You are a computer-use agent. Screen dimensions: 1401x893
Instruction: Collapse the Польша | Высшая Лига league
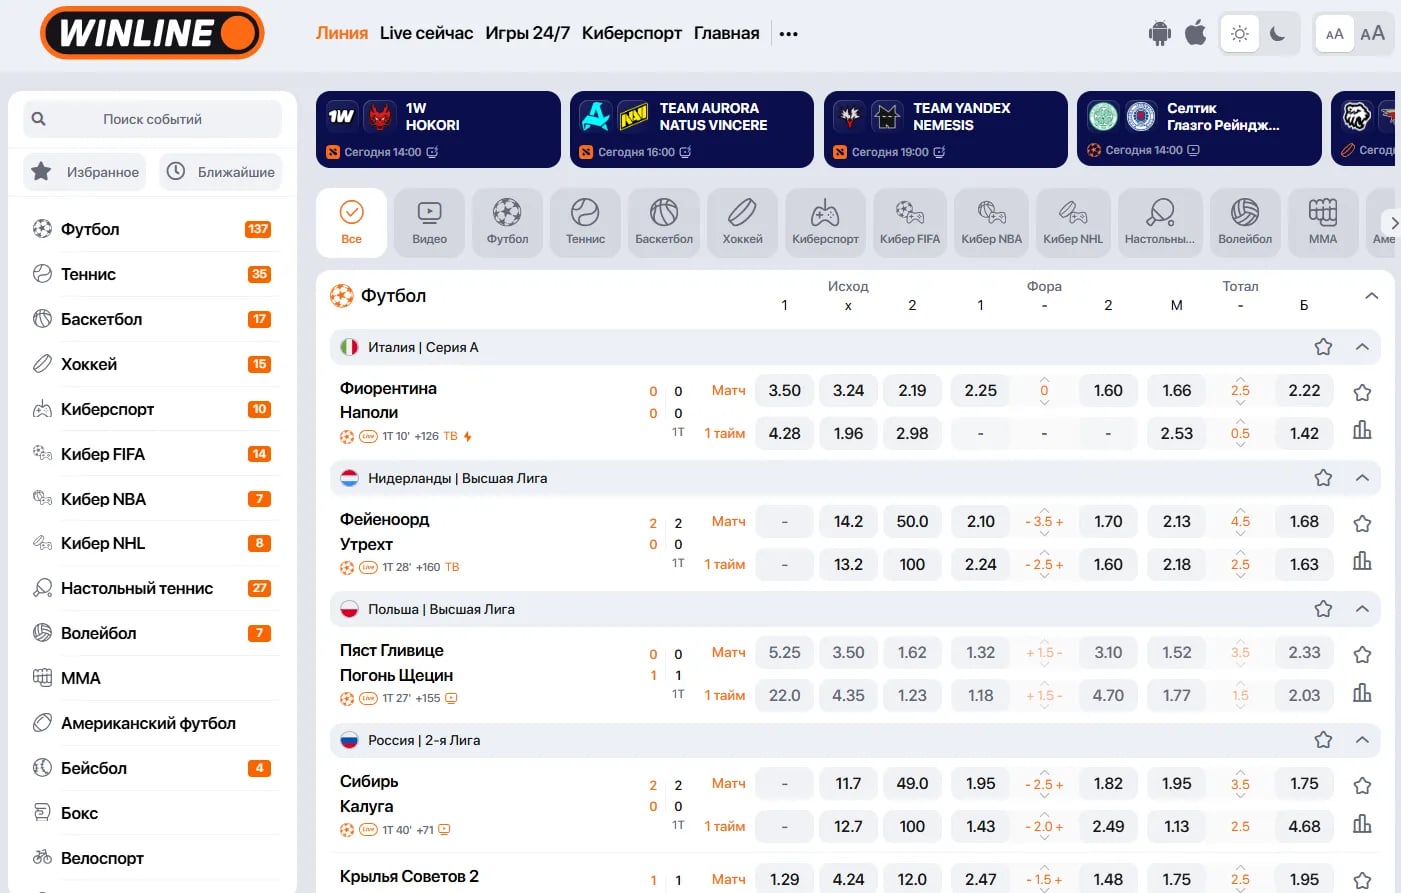[x=1362, y=609]
